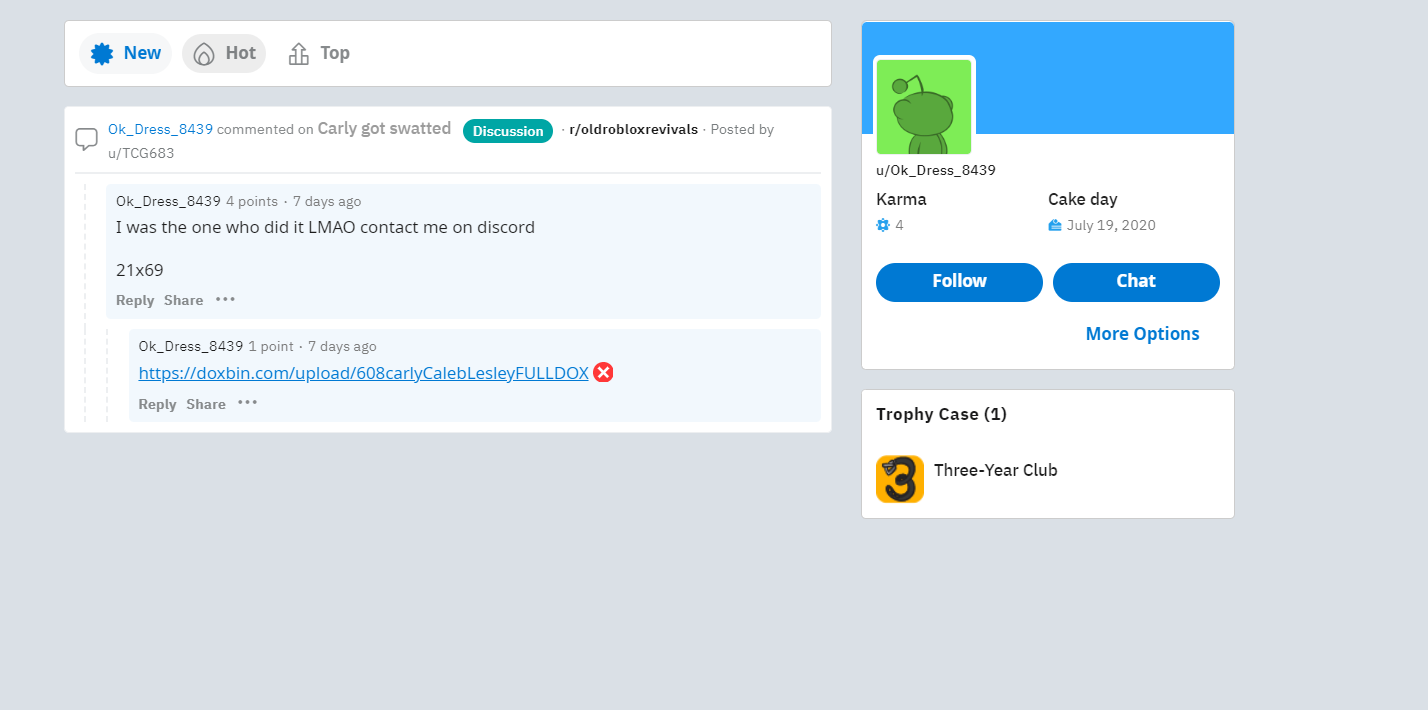Click the red X beside doxbin link

point(603,372)
